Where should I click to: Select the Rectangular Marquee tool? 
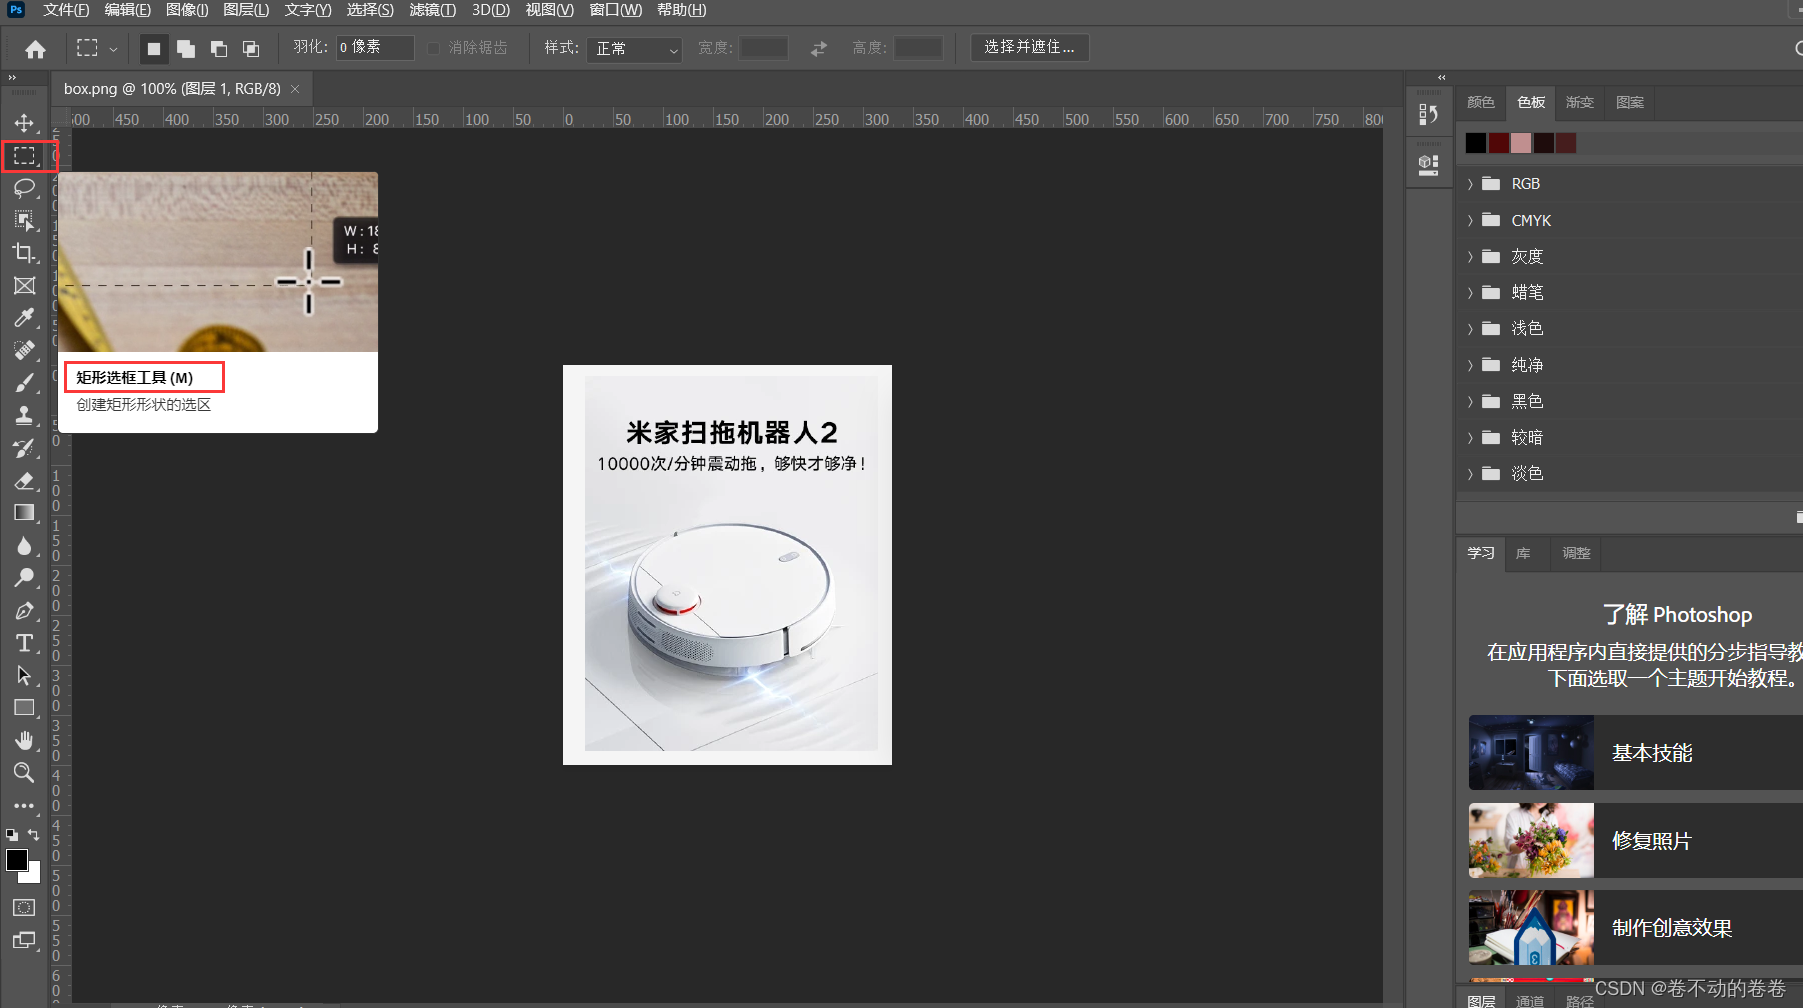[24, 156]
